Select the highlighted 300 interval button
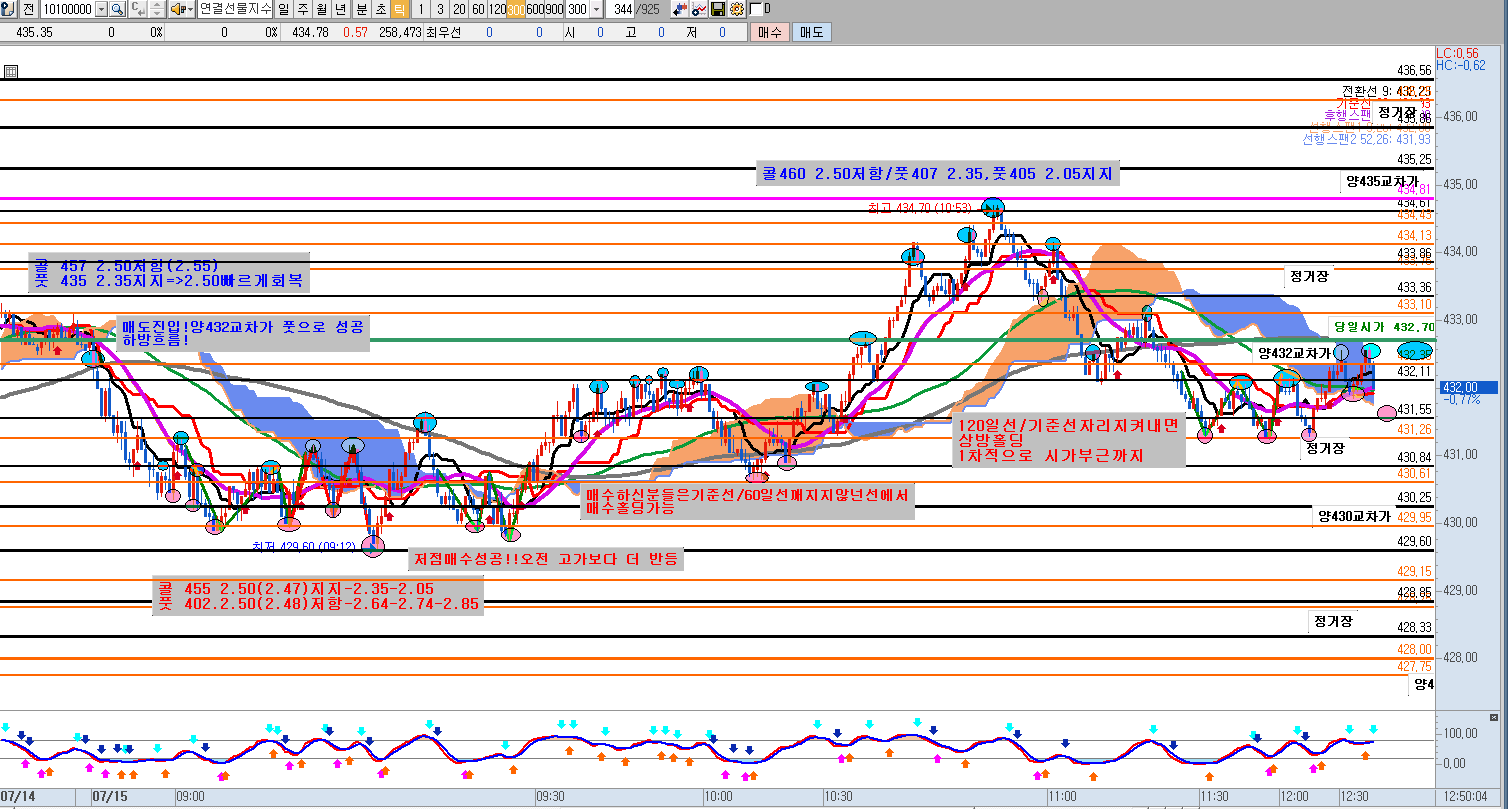1508x809 pixels. click(516, 9)
